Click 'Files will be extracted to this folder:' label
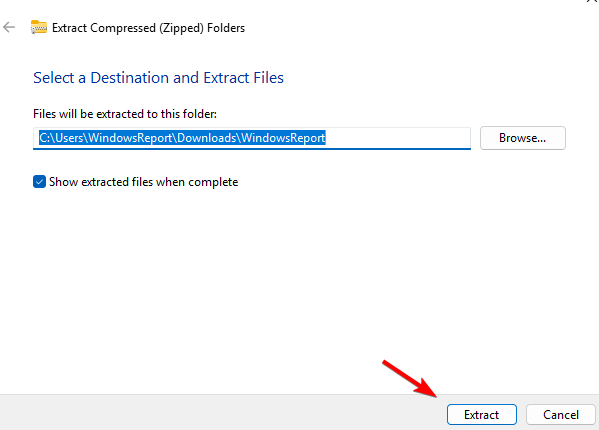The width and height of the screenshot is (599, 430). tap(125, 114)
